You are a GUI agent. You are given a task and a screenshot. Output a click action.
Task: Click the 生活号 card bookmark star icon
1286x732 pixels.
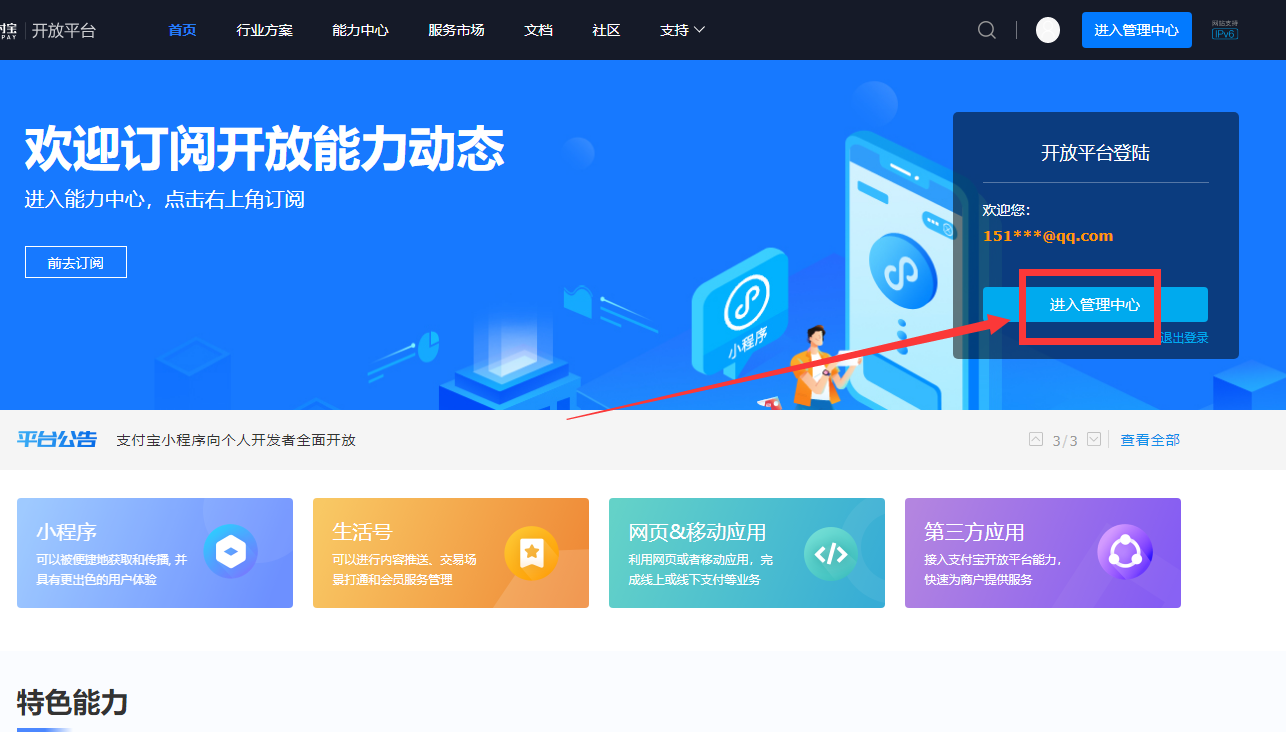click(531, 552)
